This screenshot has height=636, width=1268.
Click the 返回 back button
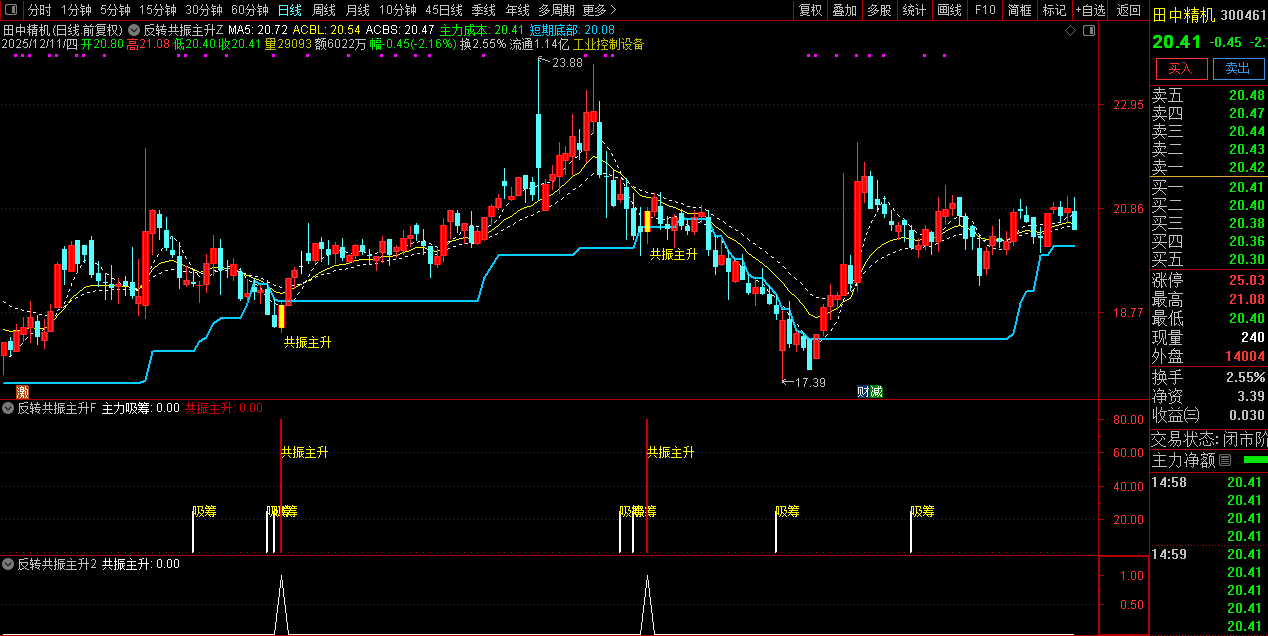pos(1129,10)
